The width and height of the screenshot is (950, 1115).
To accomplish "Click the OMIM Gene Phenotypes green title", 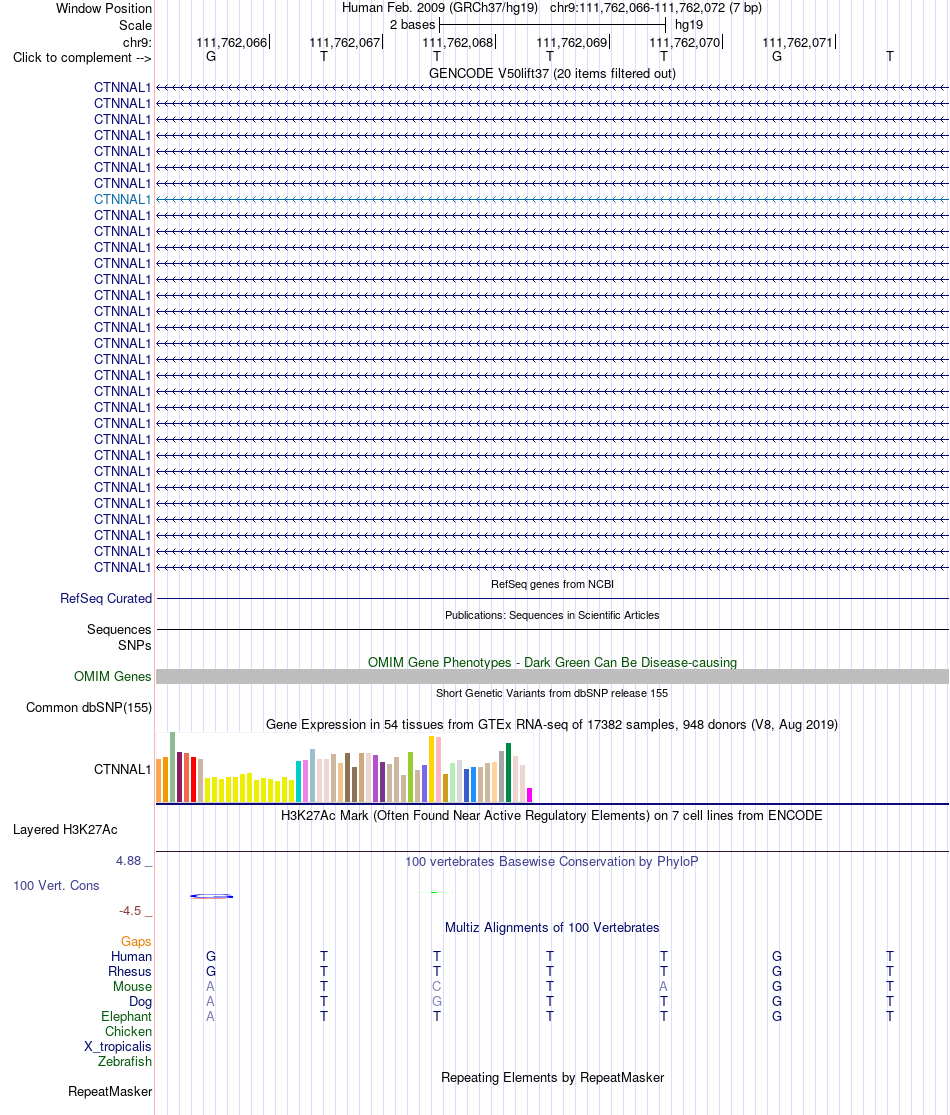I will tap(553, 663).
